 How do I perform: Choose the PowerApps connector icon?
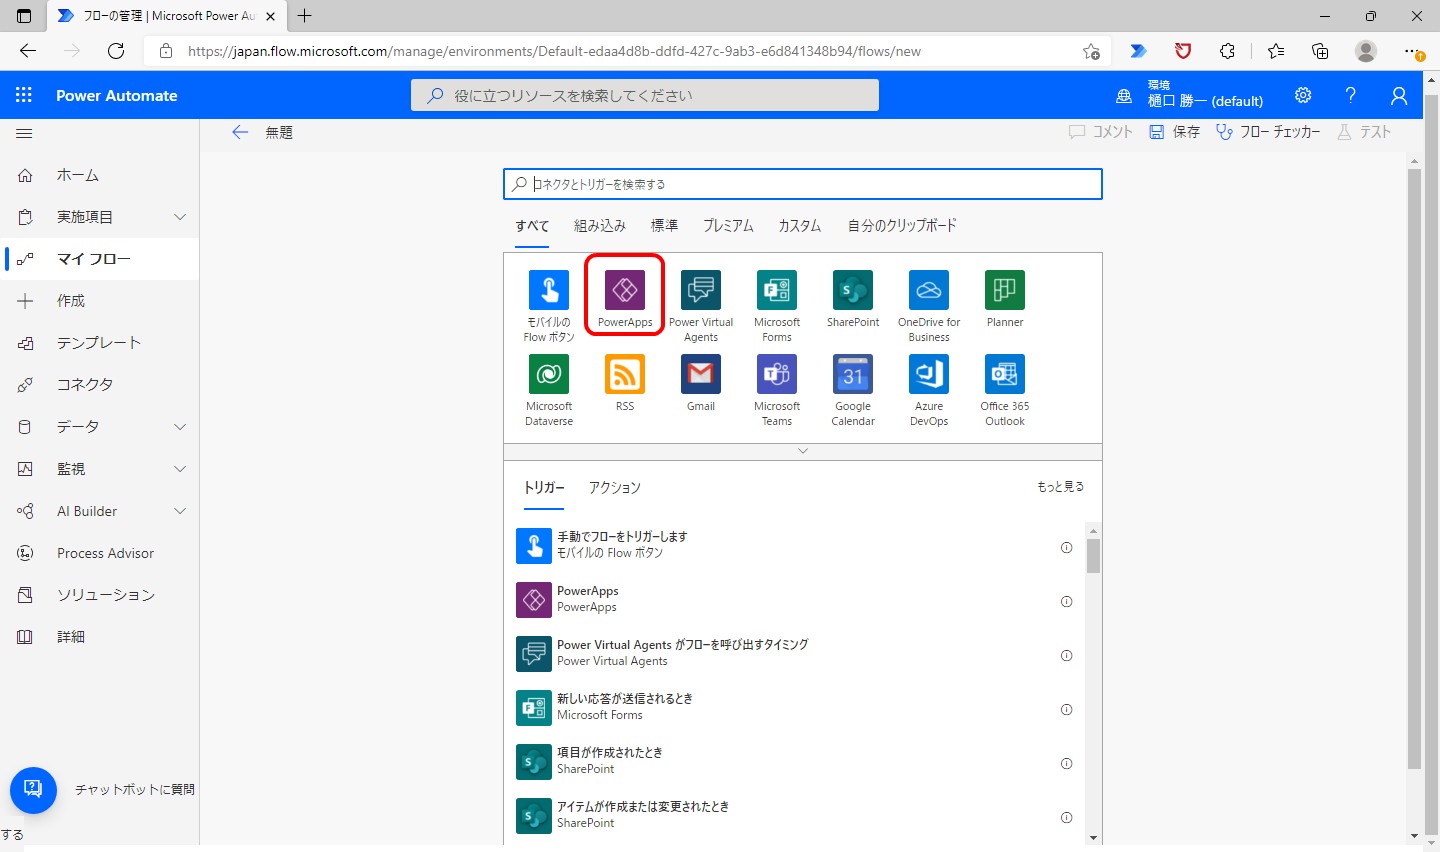[625, 290]
